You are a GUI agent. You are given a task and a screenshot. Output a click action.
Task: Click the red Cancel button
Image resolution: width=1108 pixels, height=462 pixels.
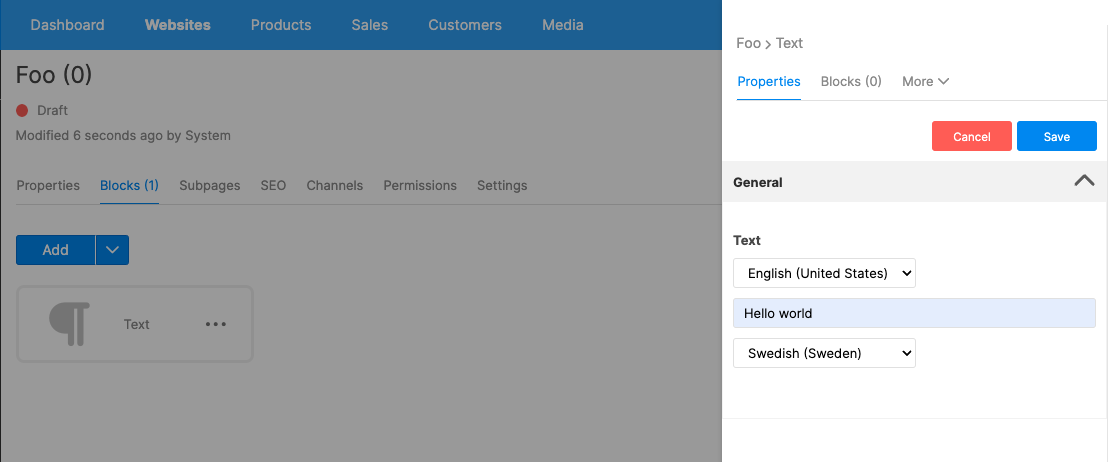972,136
